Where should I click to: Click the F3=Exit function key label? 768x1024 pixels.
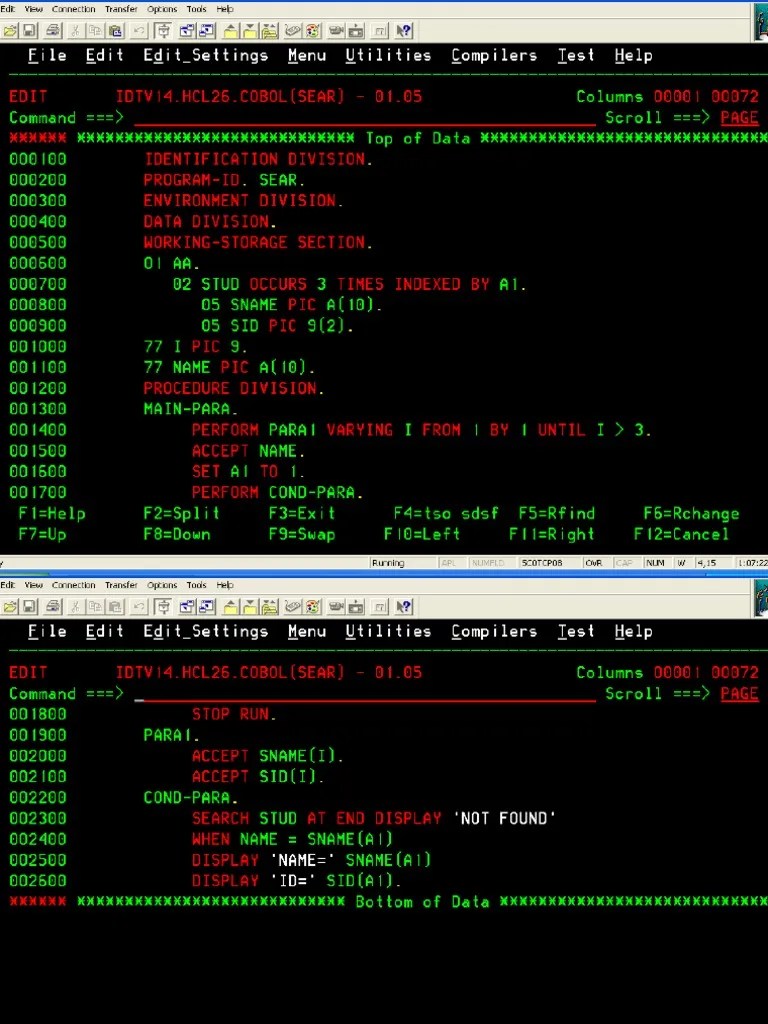tap(302, 513)
